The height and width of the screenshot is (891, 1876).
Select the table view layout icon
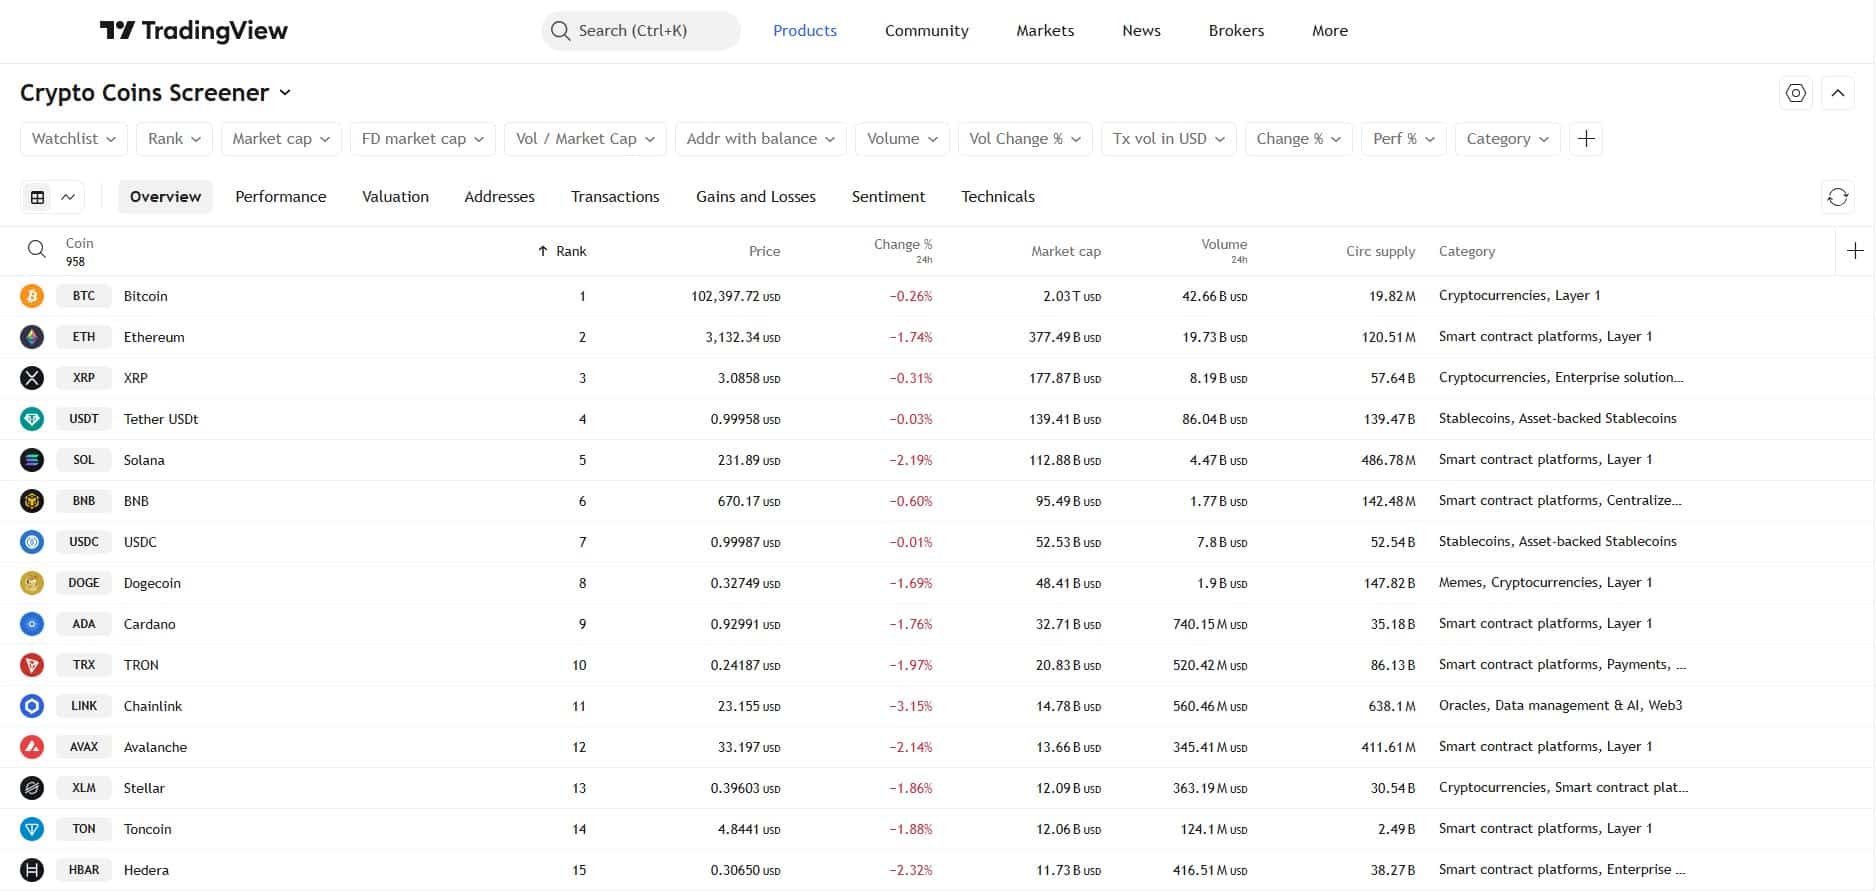click(x=38, y=197)
